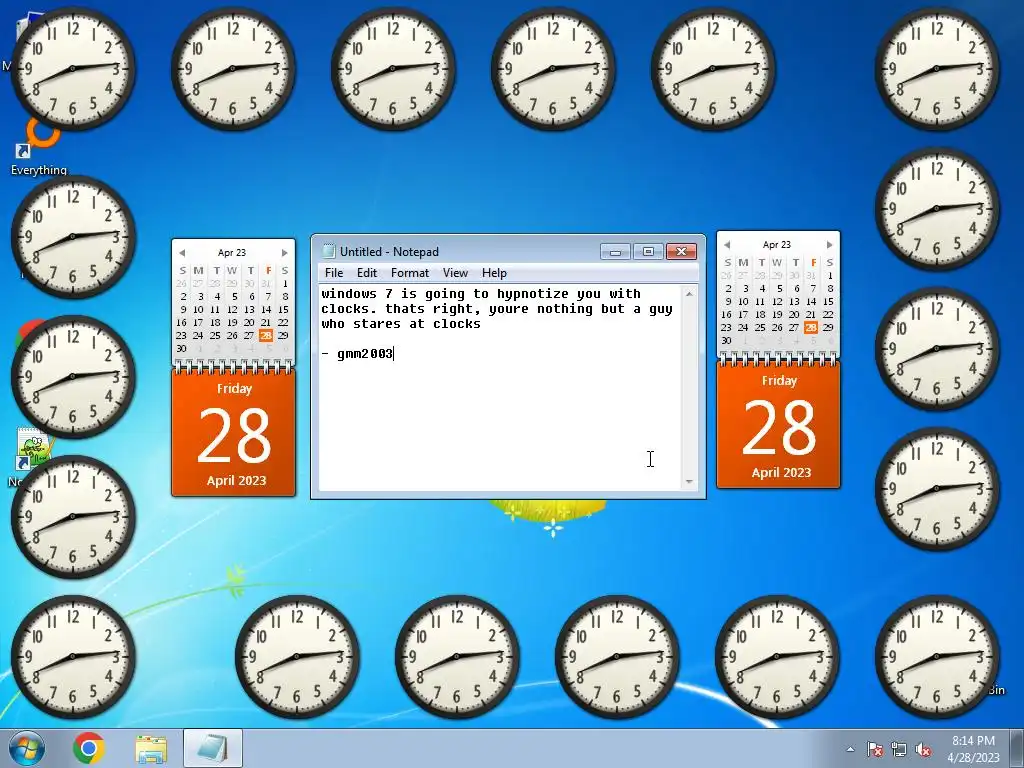Click the large Friday 28 panel, left calendar
Screen dimensions: 1024x768
(x=233, y=434)
